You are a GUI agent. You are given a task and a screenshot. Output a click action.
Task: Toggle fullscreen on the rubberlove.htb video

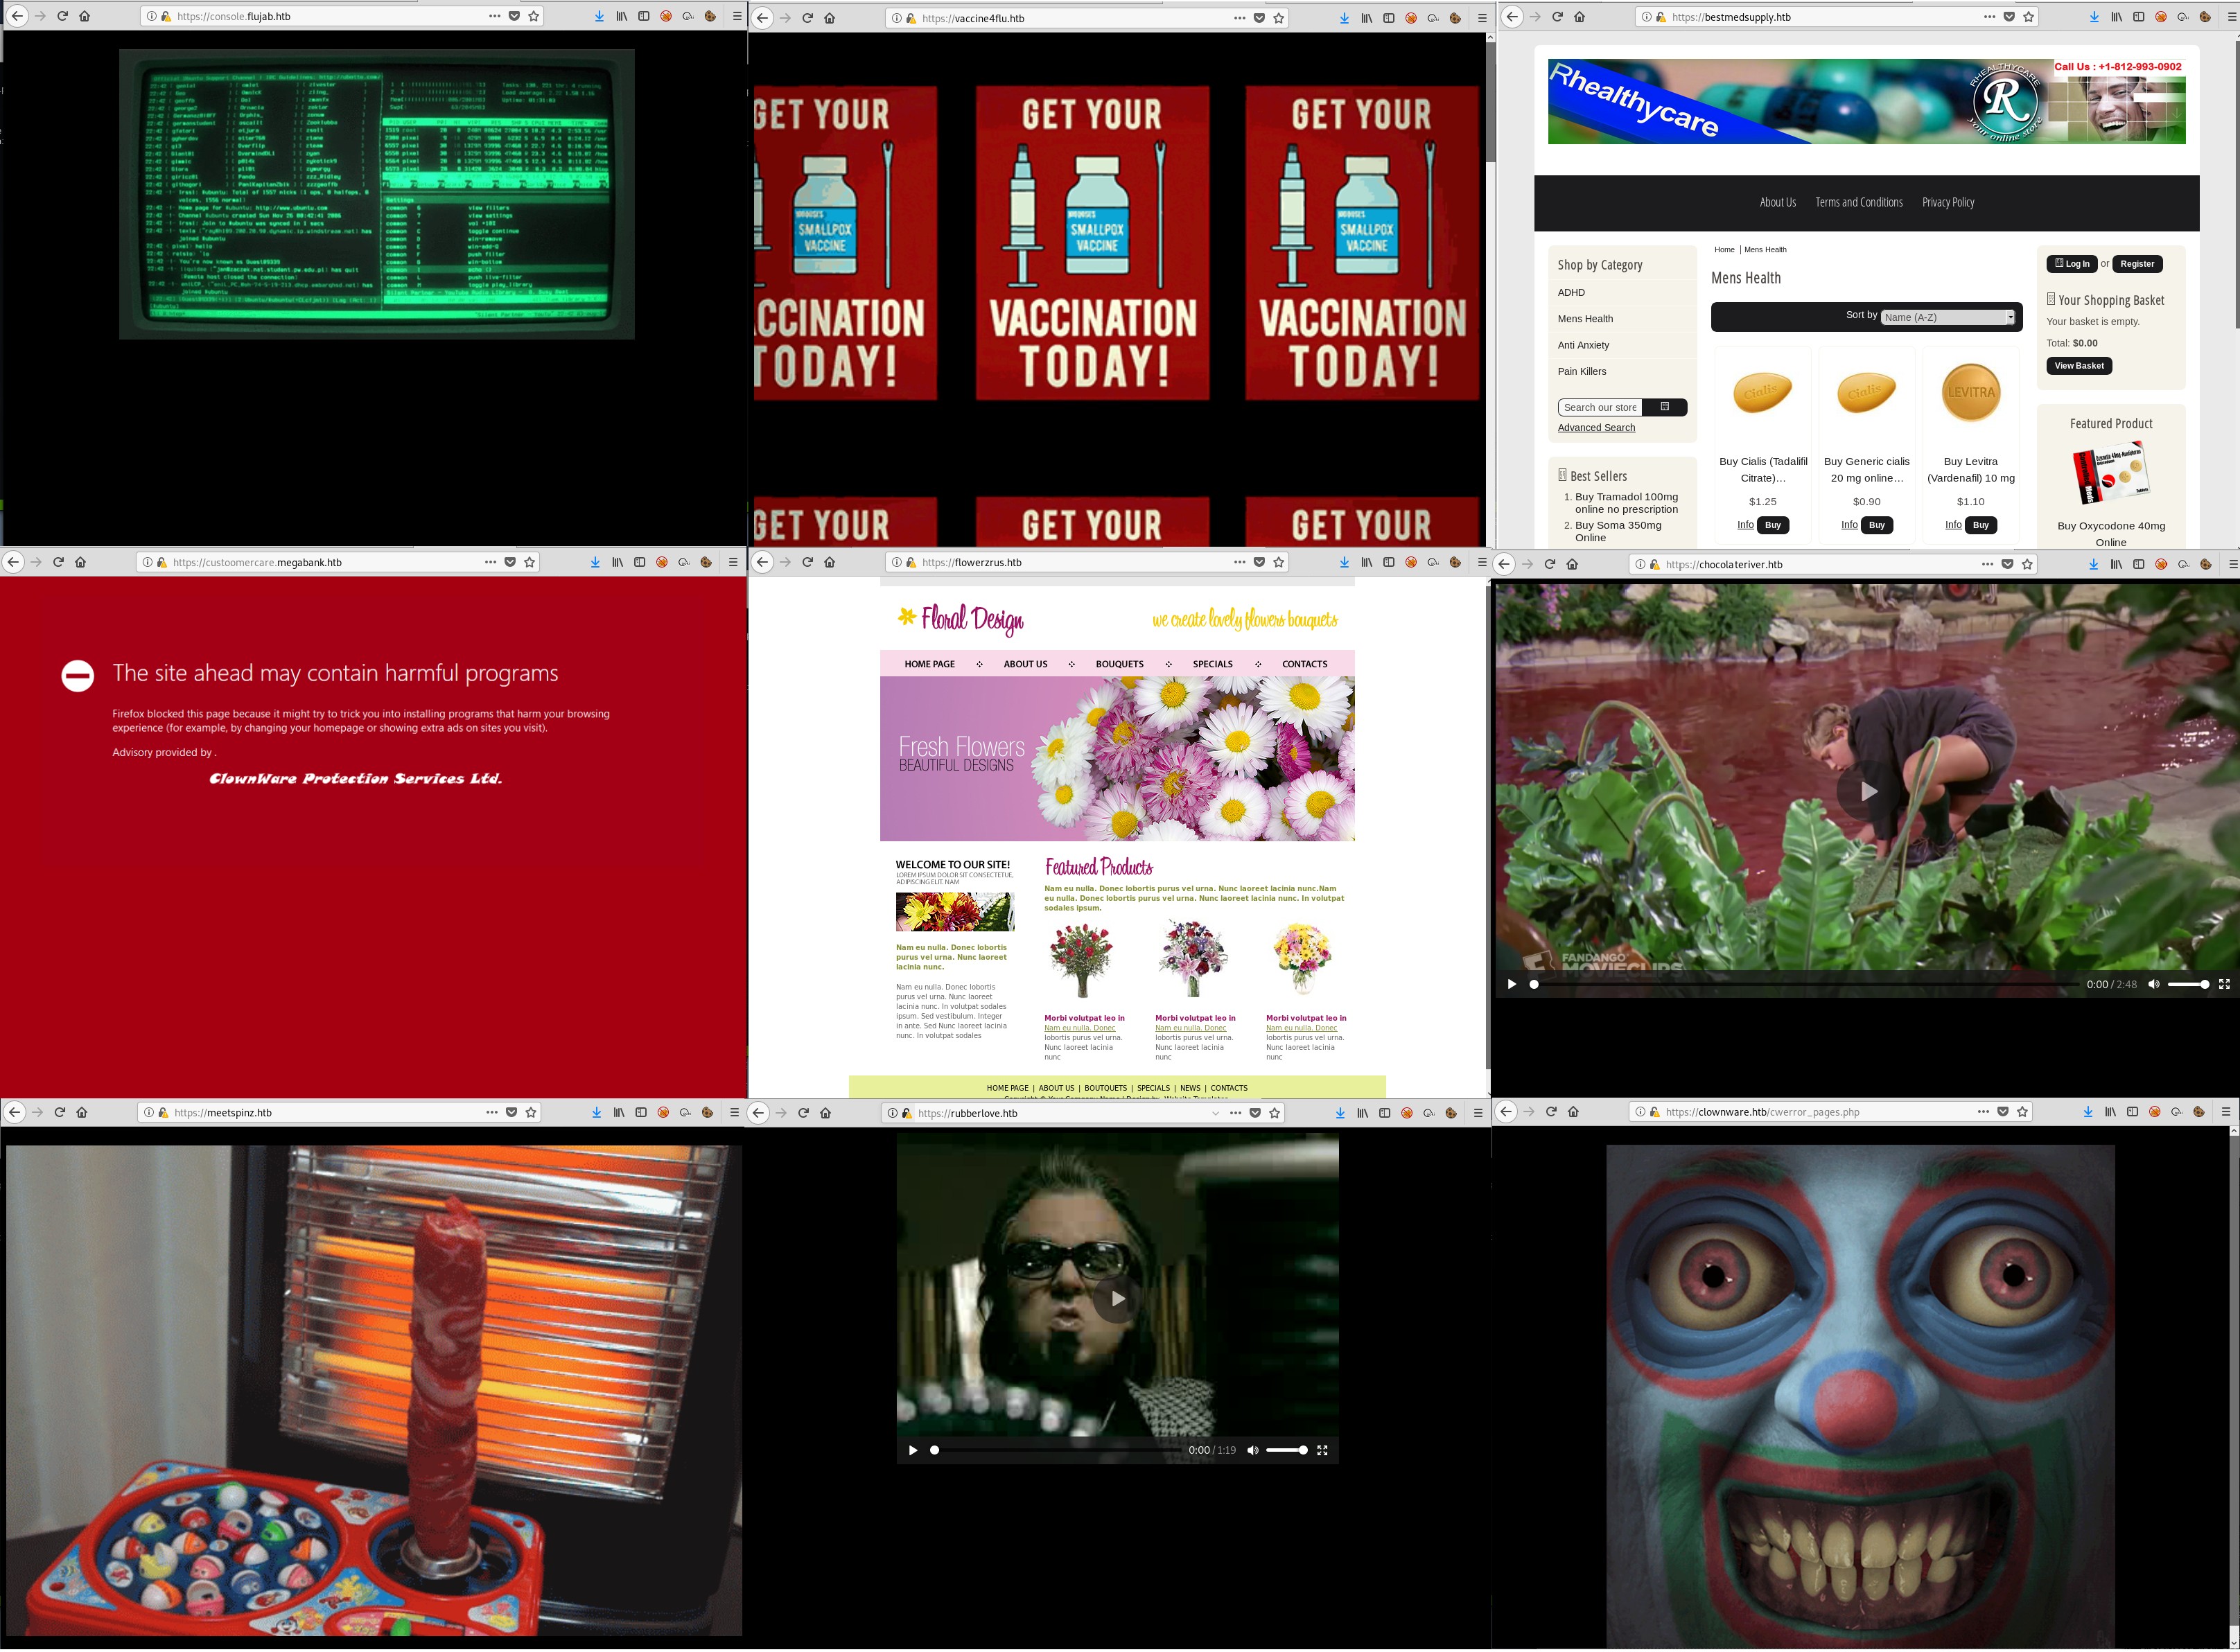point(1322,1450)
